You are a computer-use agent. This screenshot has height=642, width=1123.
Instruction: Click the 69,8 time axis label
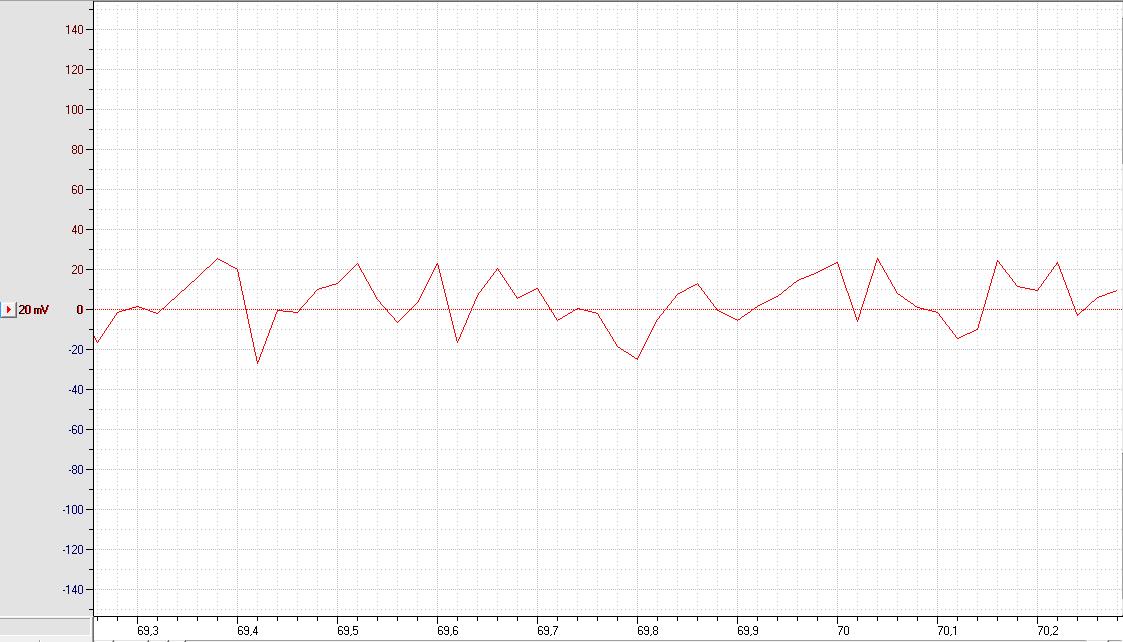click(x=647, y=631)
